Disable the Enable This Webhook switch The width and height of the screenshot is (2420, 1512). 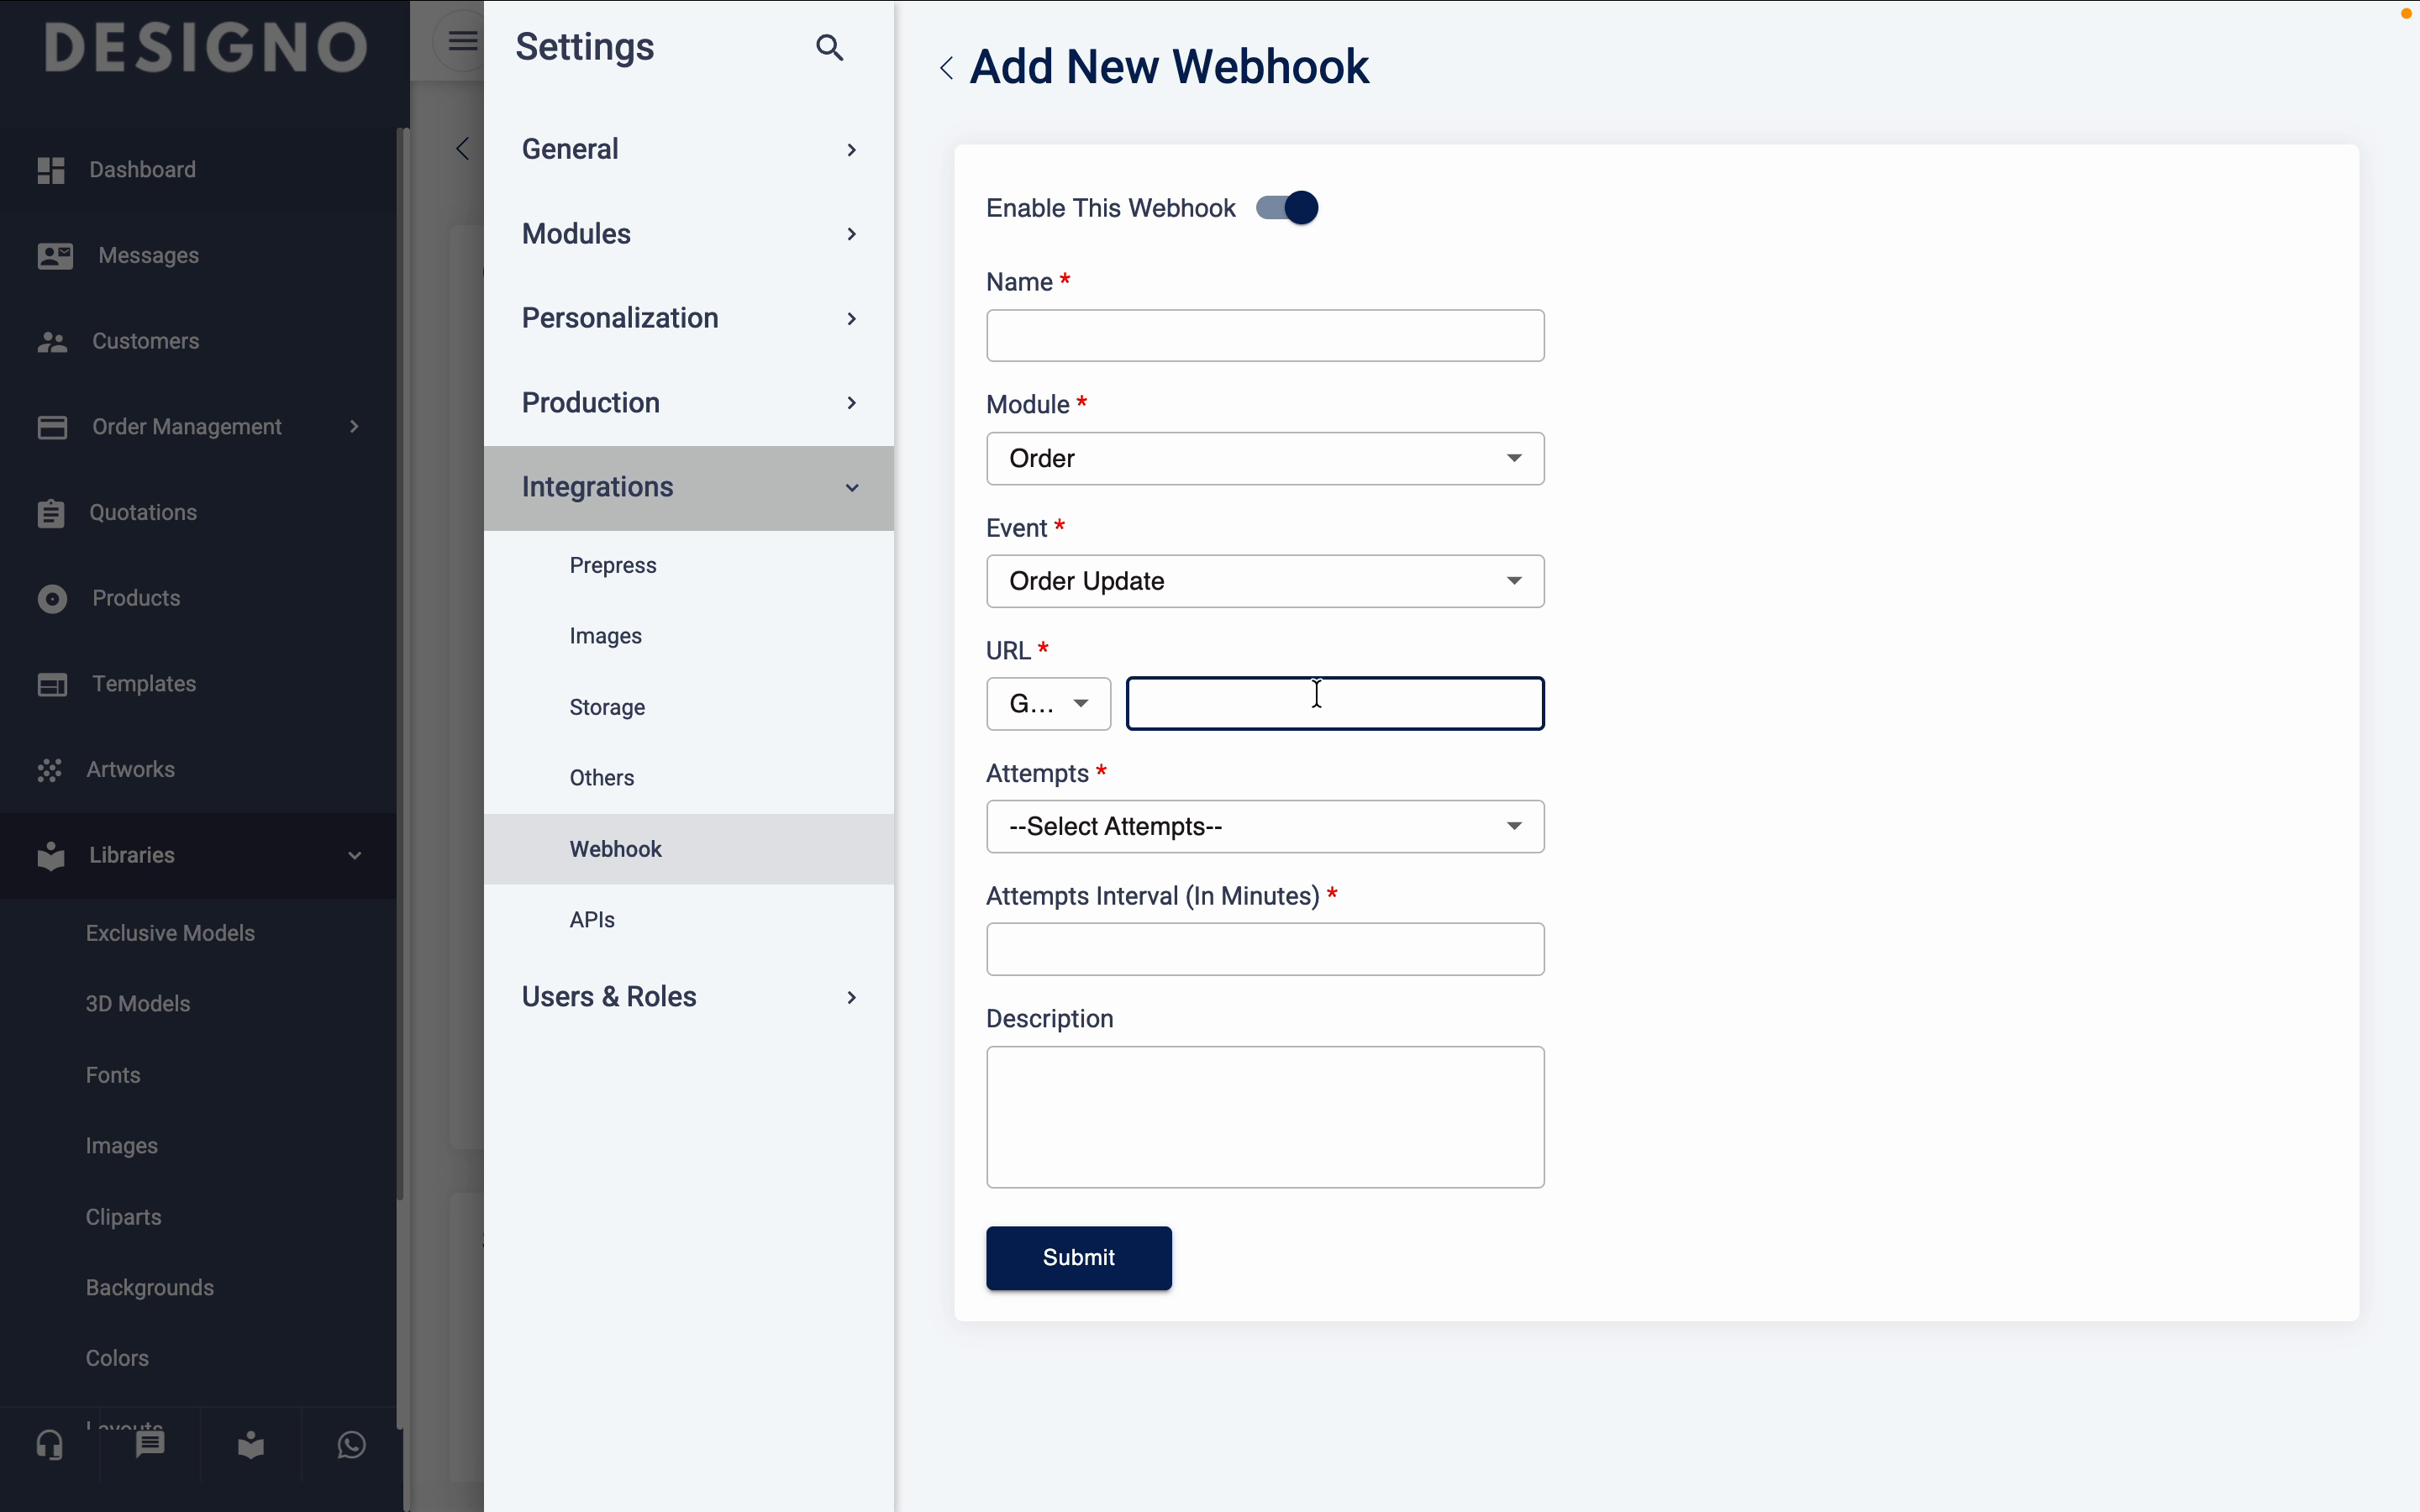pyautogui.click(x=1287, y=208)
